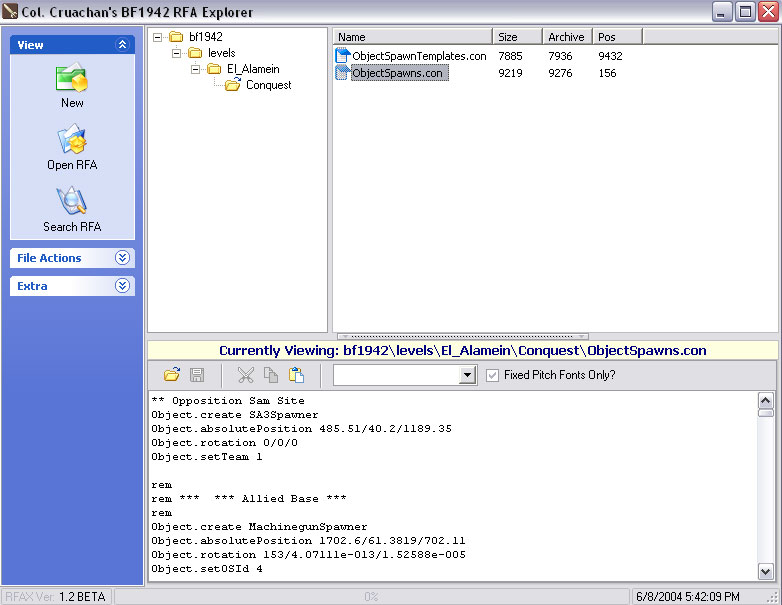Click the copy icon in editor toolbar
Screen dimensions: 782x605
271,375
